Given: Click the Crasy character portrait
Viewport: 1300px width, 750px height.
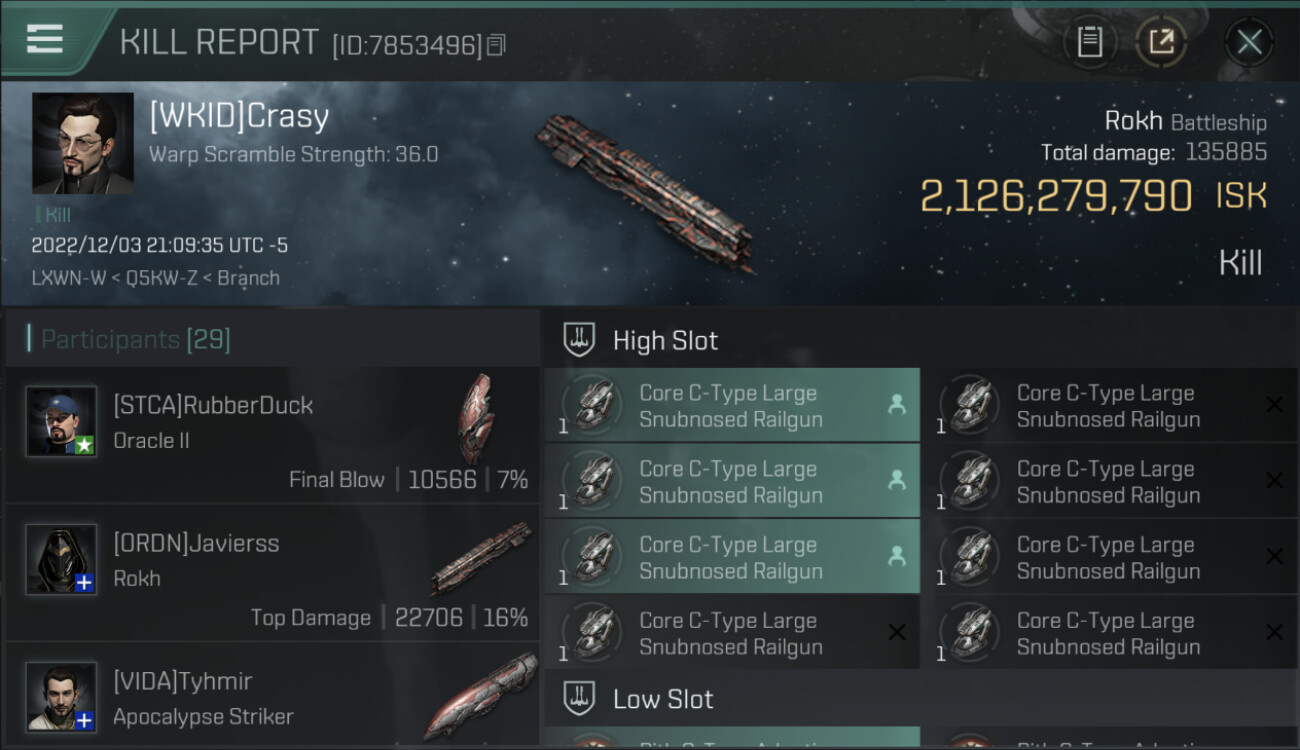Looking at the screenshot, I should pos(83,143).
